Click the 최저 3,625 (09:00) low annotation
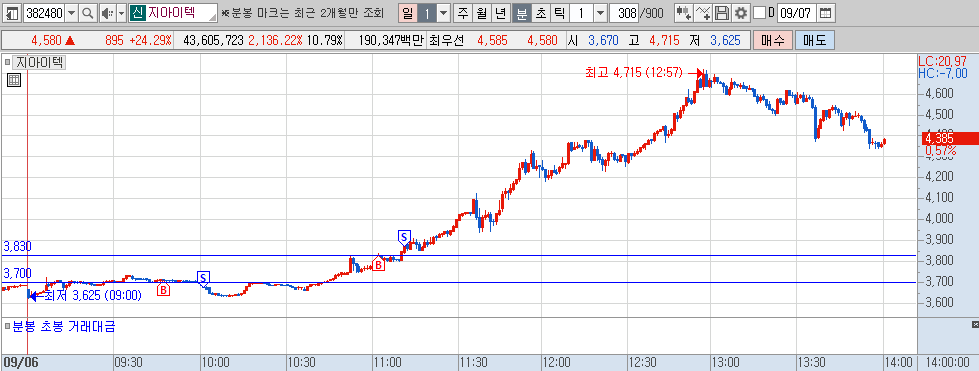Screen dimensions: 979x371 point(93,295)
